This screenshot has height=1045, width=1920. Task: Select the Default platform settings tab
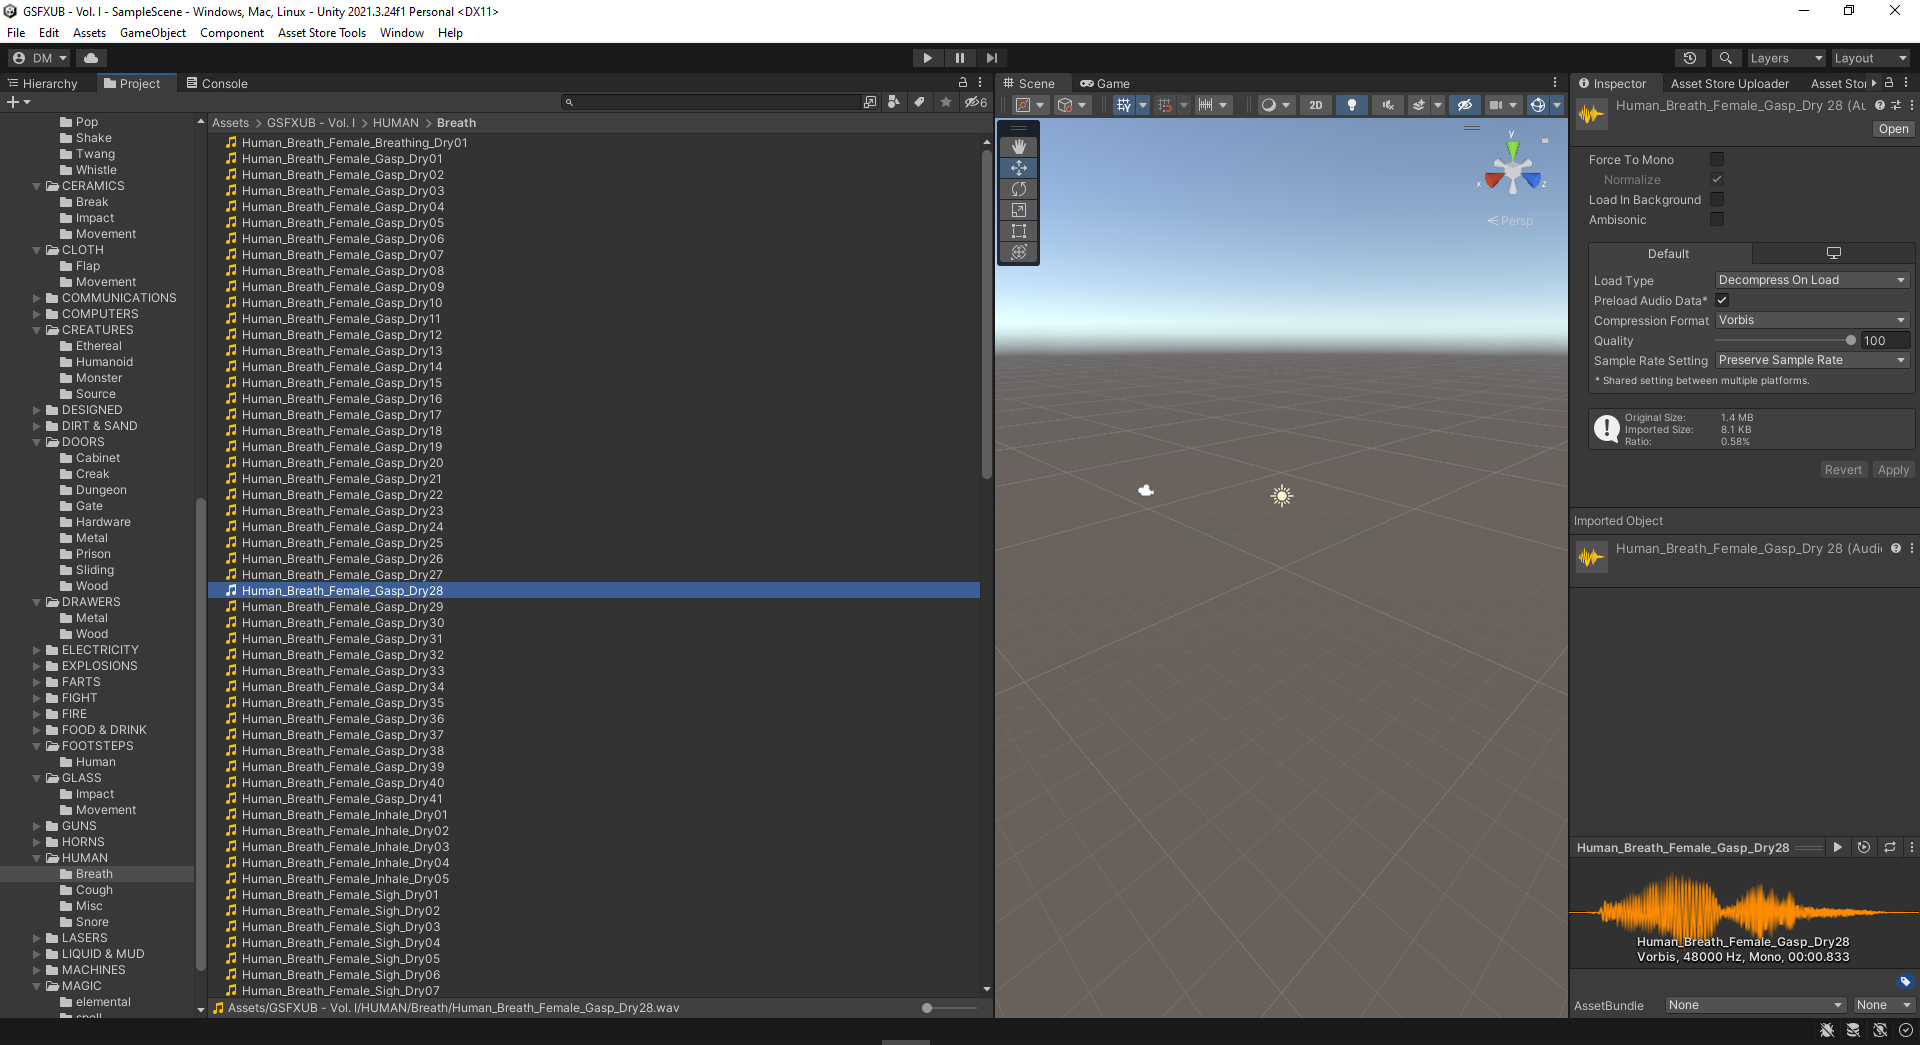pyautogui.click(x=1669, y=254)
